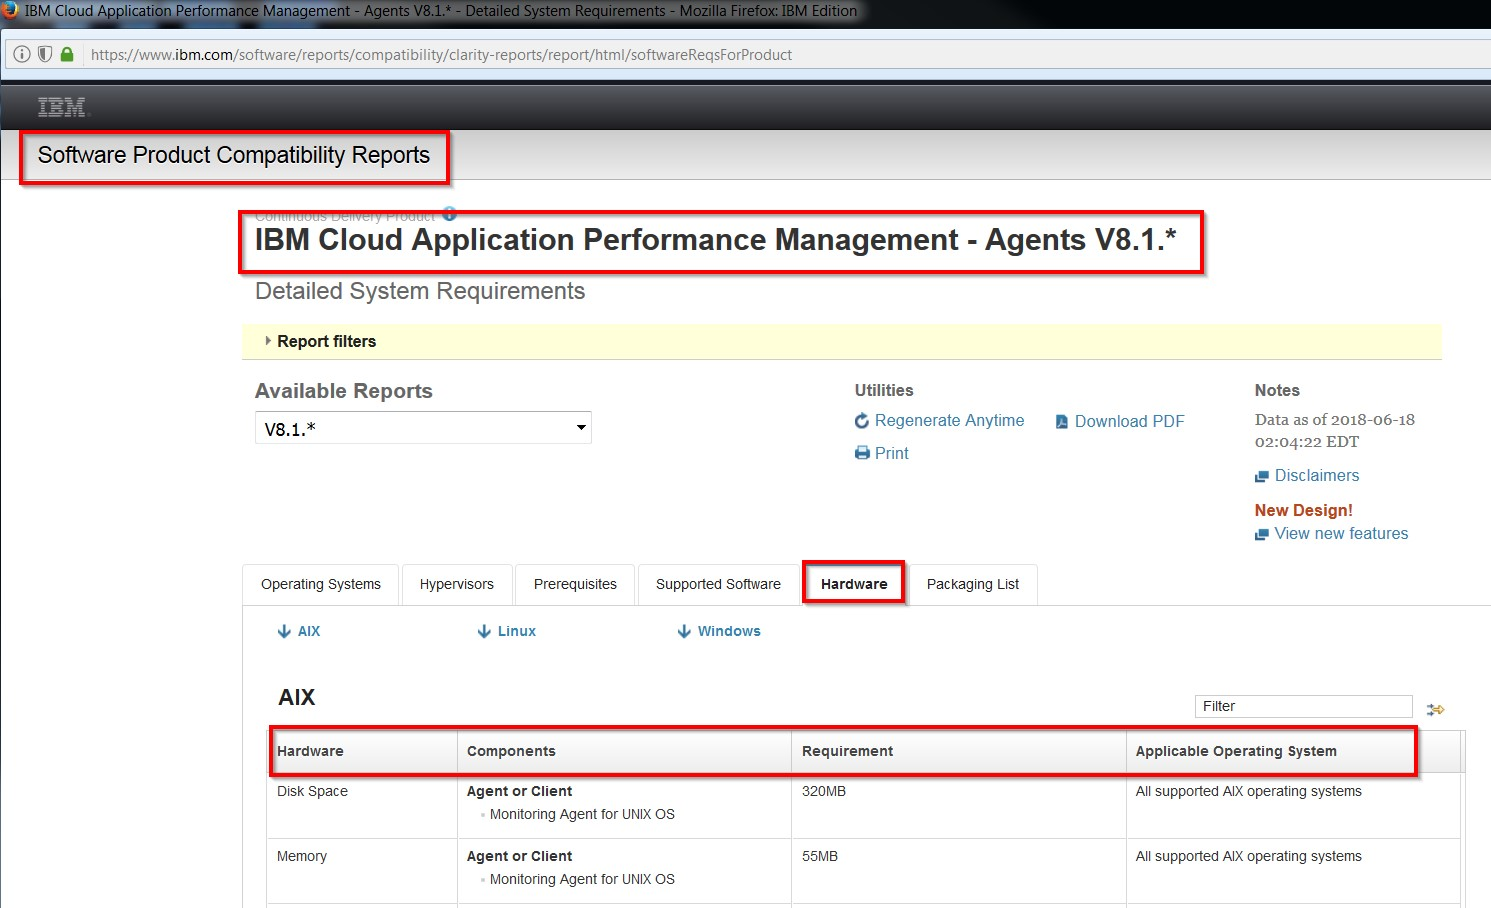Click All supported AIX operating systems in Memory row
Viewport: 1491px width, 908px height.
[x=1248, y=856]
